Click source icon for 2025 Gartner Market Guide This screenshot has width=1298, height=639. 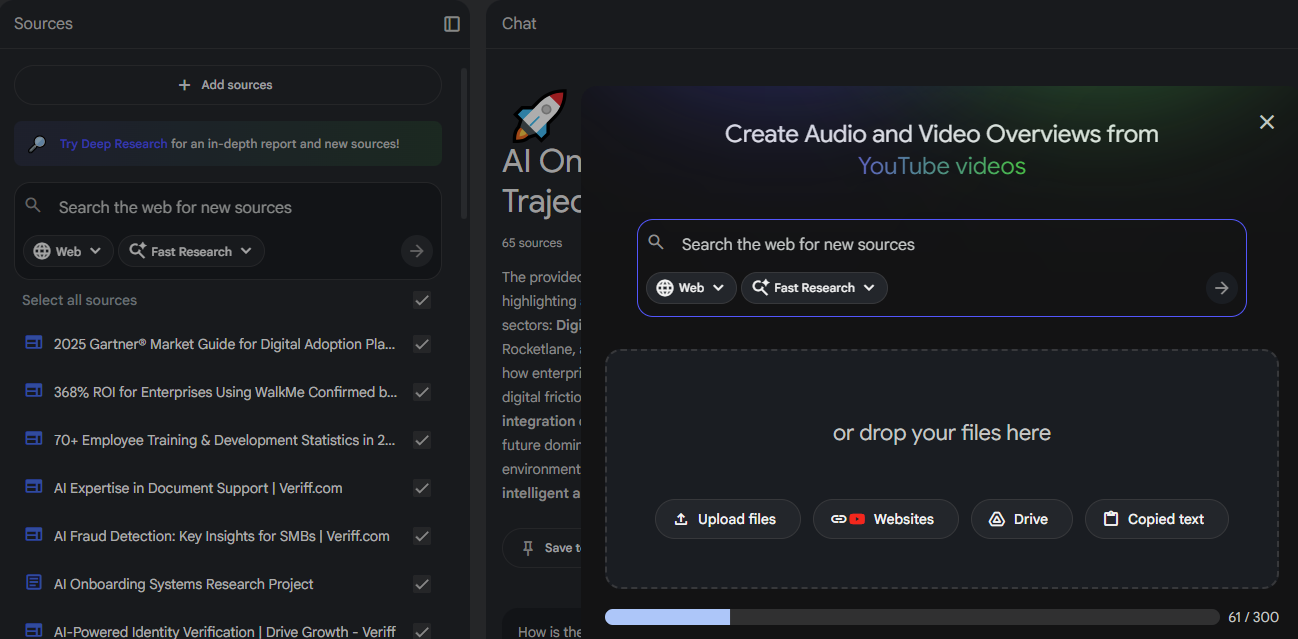(x=34, y=343)
